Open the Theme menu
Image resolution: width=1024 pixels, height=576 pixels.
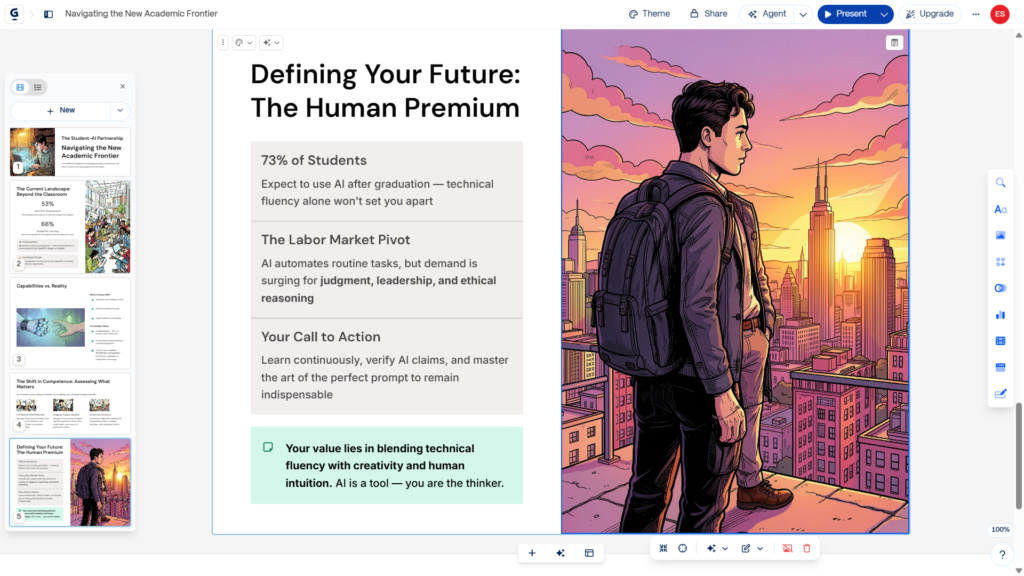pyautogui.click(x=649, y=14)
